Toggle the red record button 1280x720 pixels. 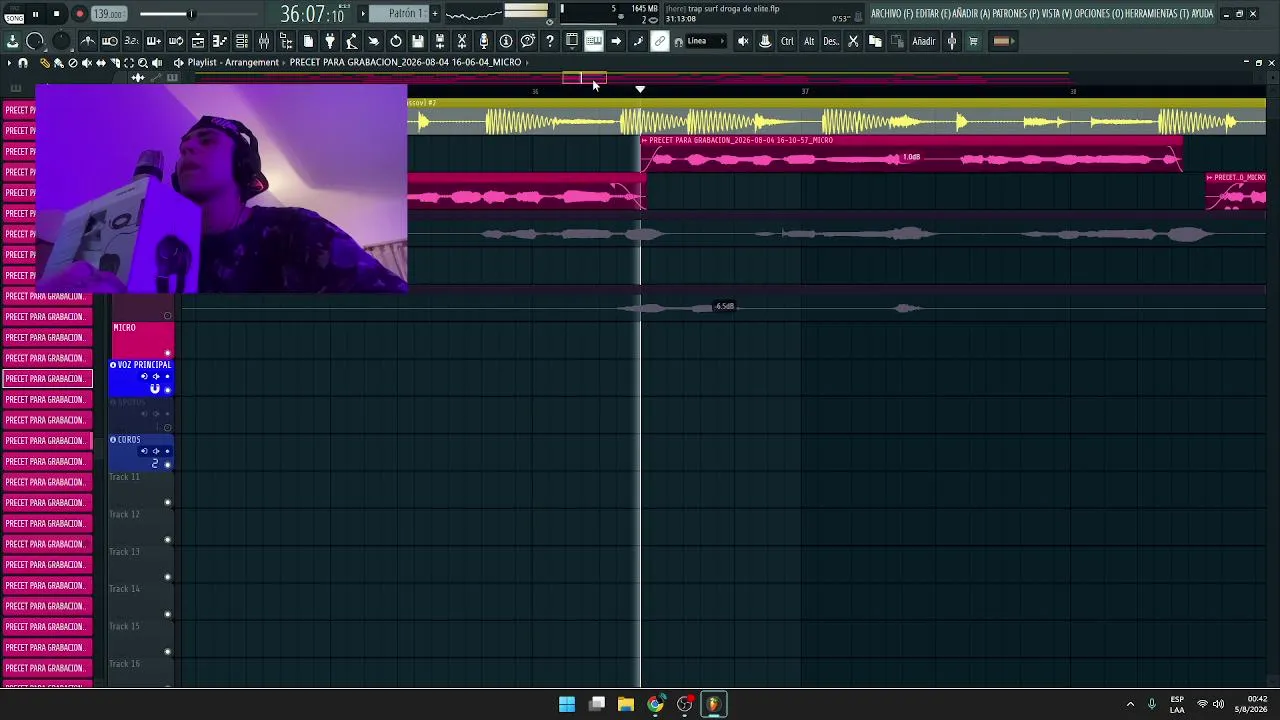pos(79,14)
